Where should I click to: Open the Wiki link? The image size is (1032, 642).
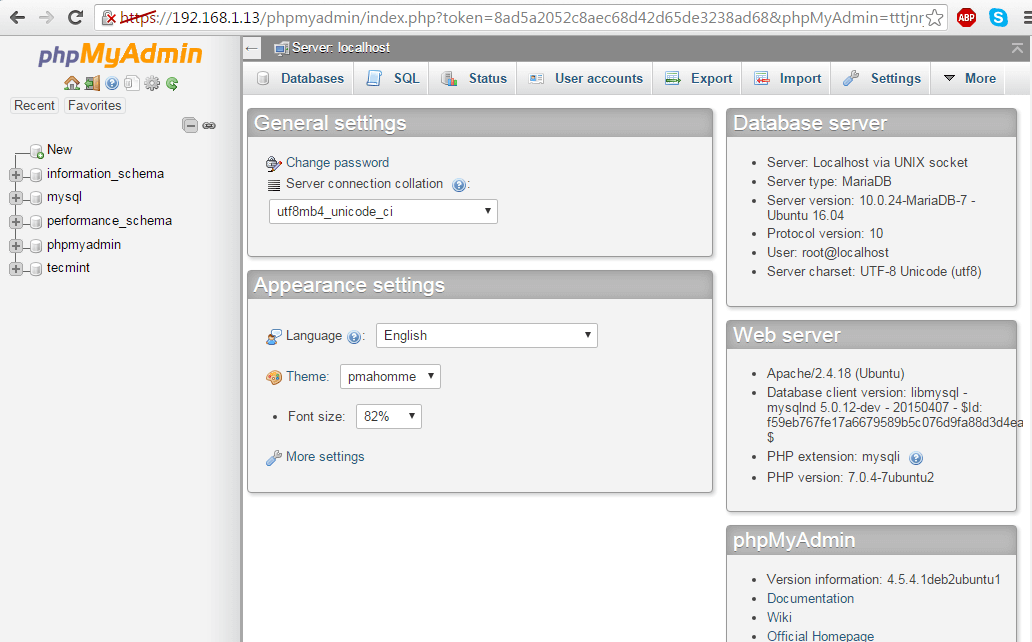tap(779, 618)
